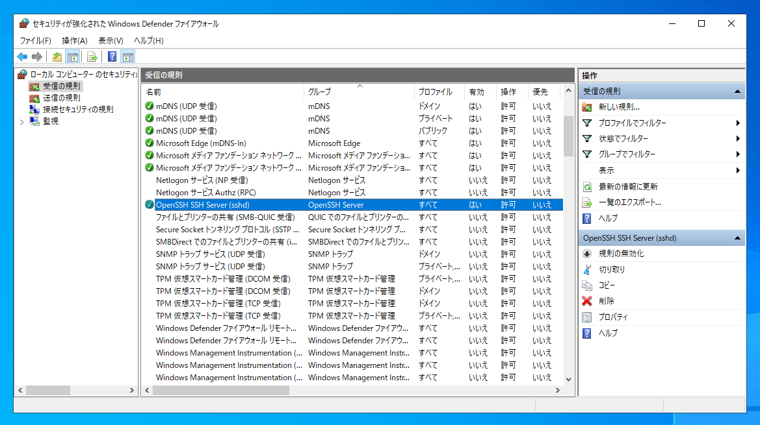This screenshot has width=760, height=425.
Task: Open the ファイル(F) menu
Action: [35, 41]
